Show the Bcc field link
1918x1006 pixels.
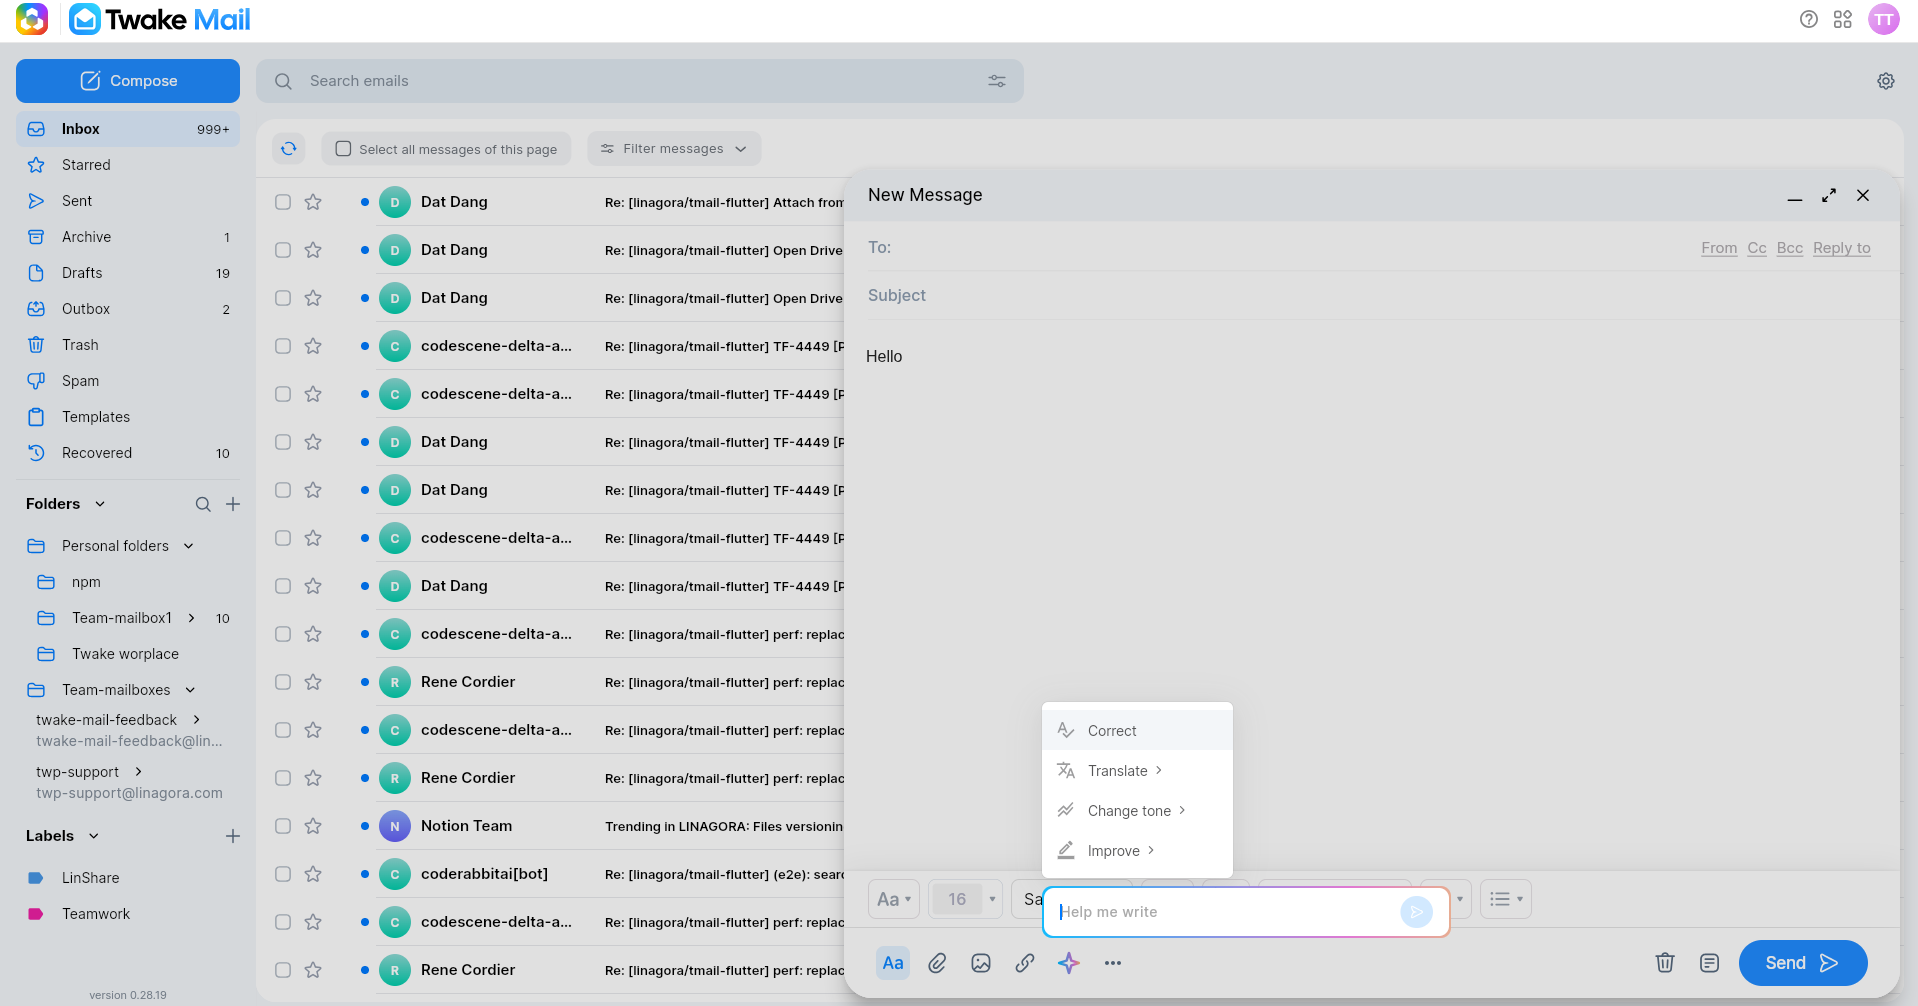pyautogui.click(x=1790, y=248)
